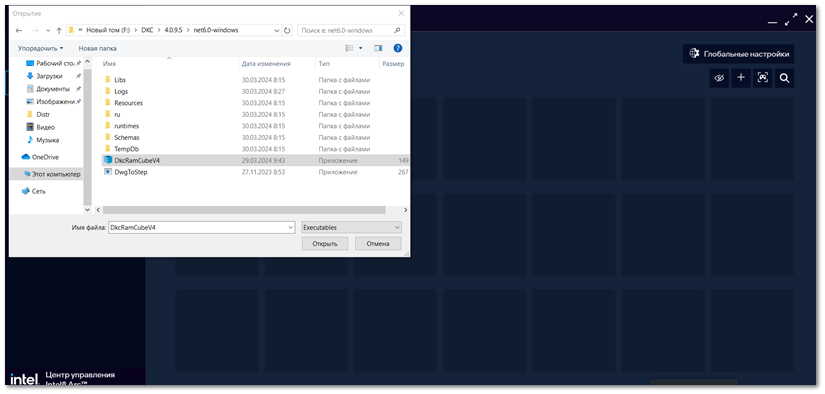Image resolution: width=825 pixels, height=394 pixels.
Task: Select the Logs folder
Action: [x=121, y=92]
